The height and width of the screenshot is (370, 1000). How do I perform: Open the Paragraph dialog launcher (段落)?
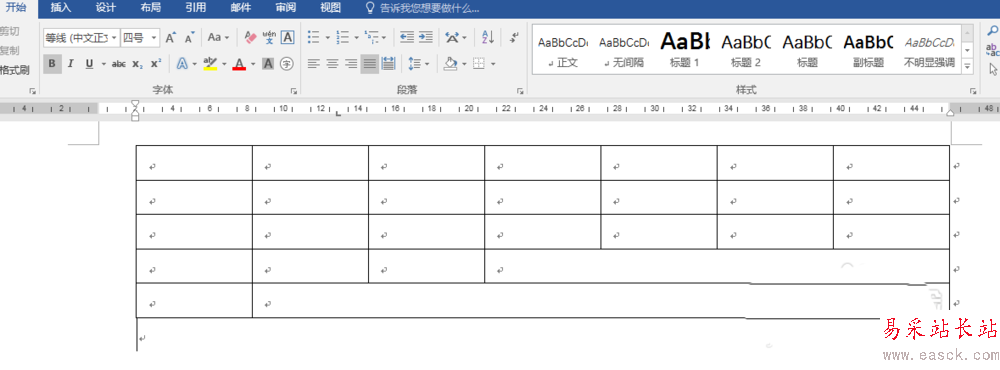(x=520, y=91)
